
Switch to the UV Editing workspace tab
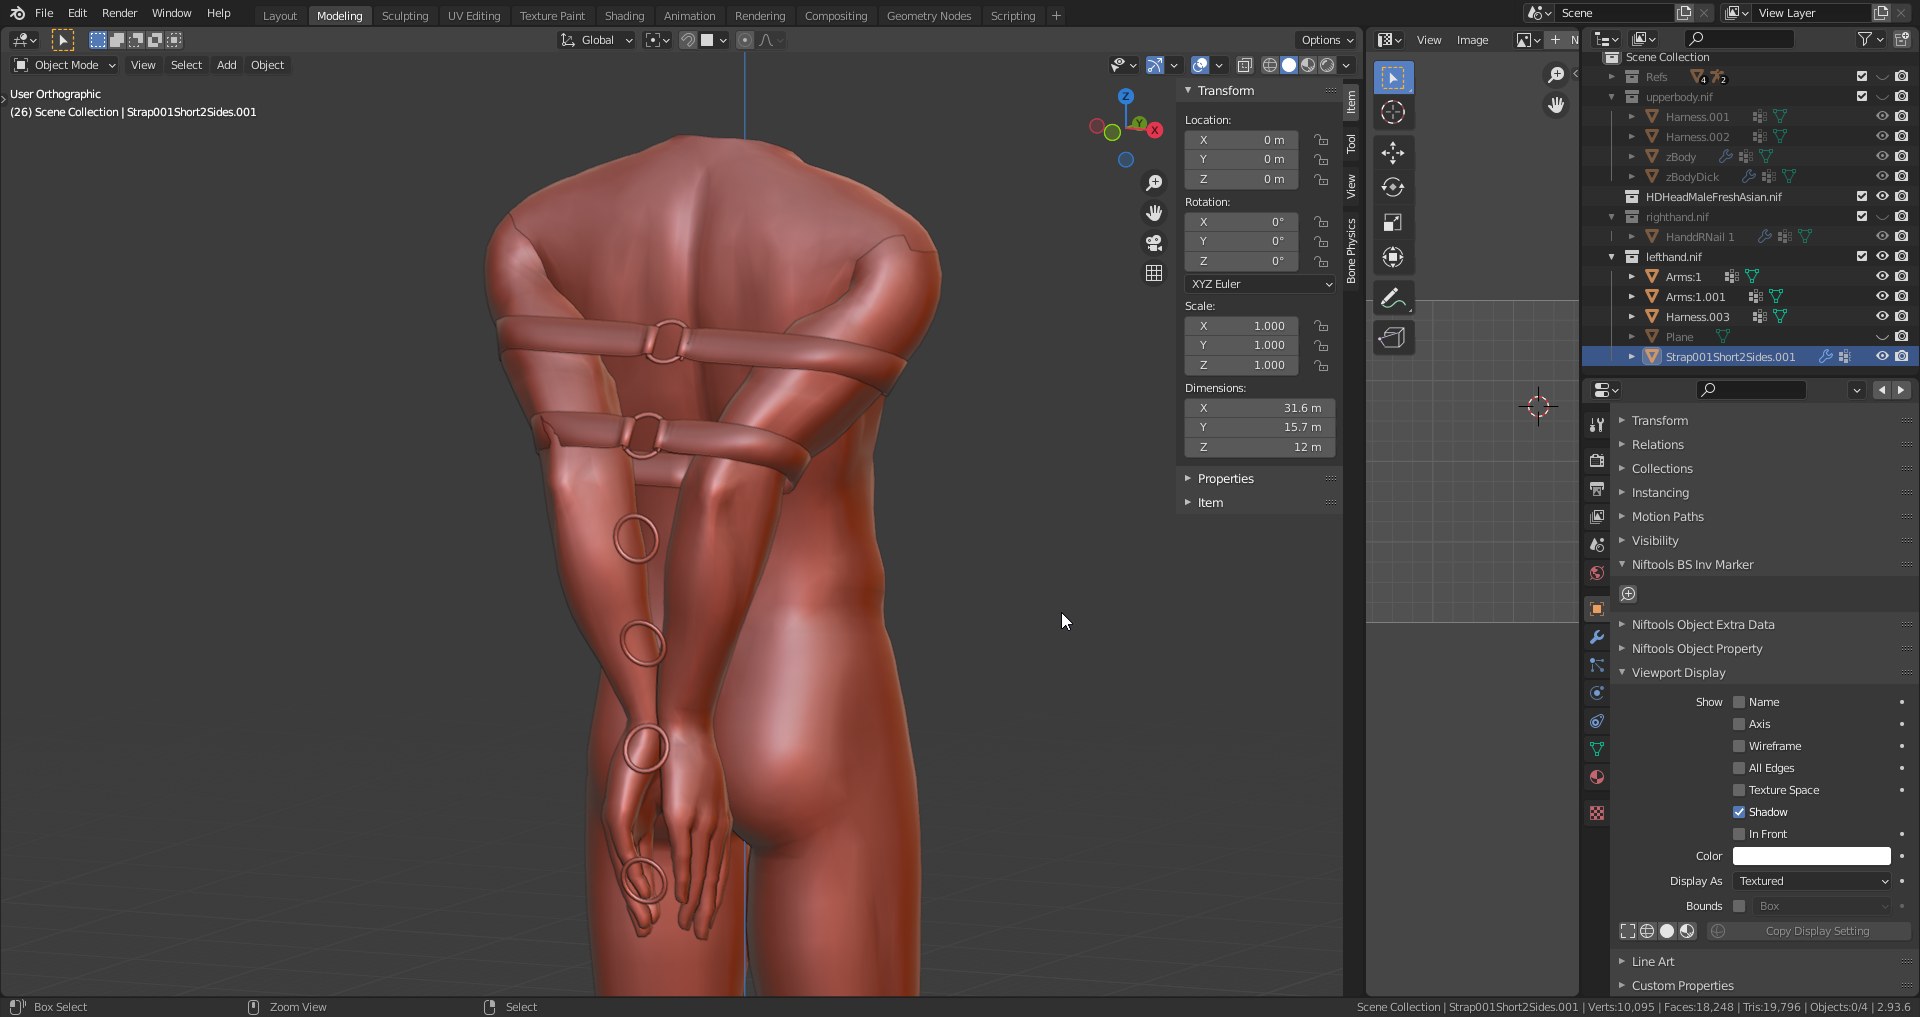pos(474,16)
